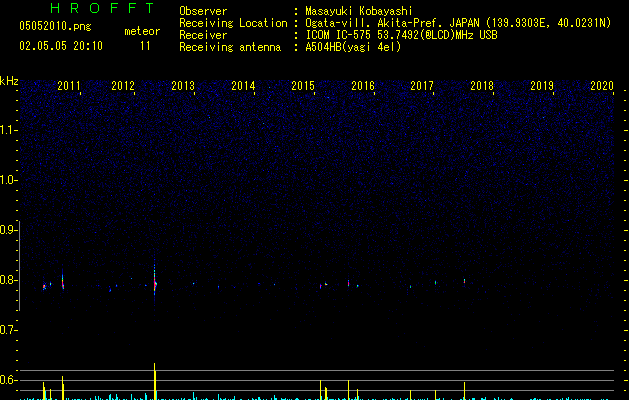Click the tallest yellow amplitude spike
Screen dimensions: 629x400
click(x=155, y=381)
